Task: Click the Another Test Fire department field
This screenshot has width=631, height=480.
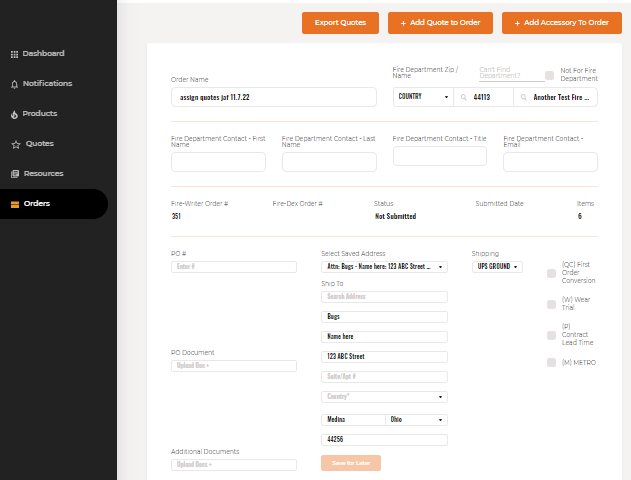Action: 555,97
